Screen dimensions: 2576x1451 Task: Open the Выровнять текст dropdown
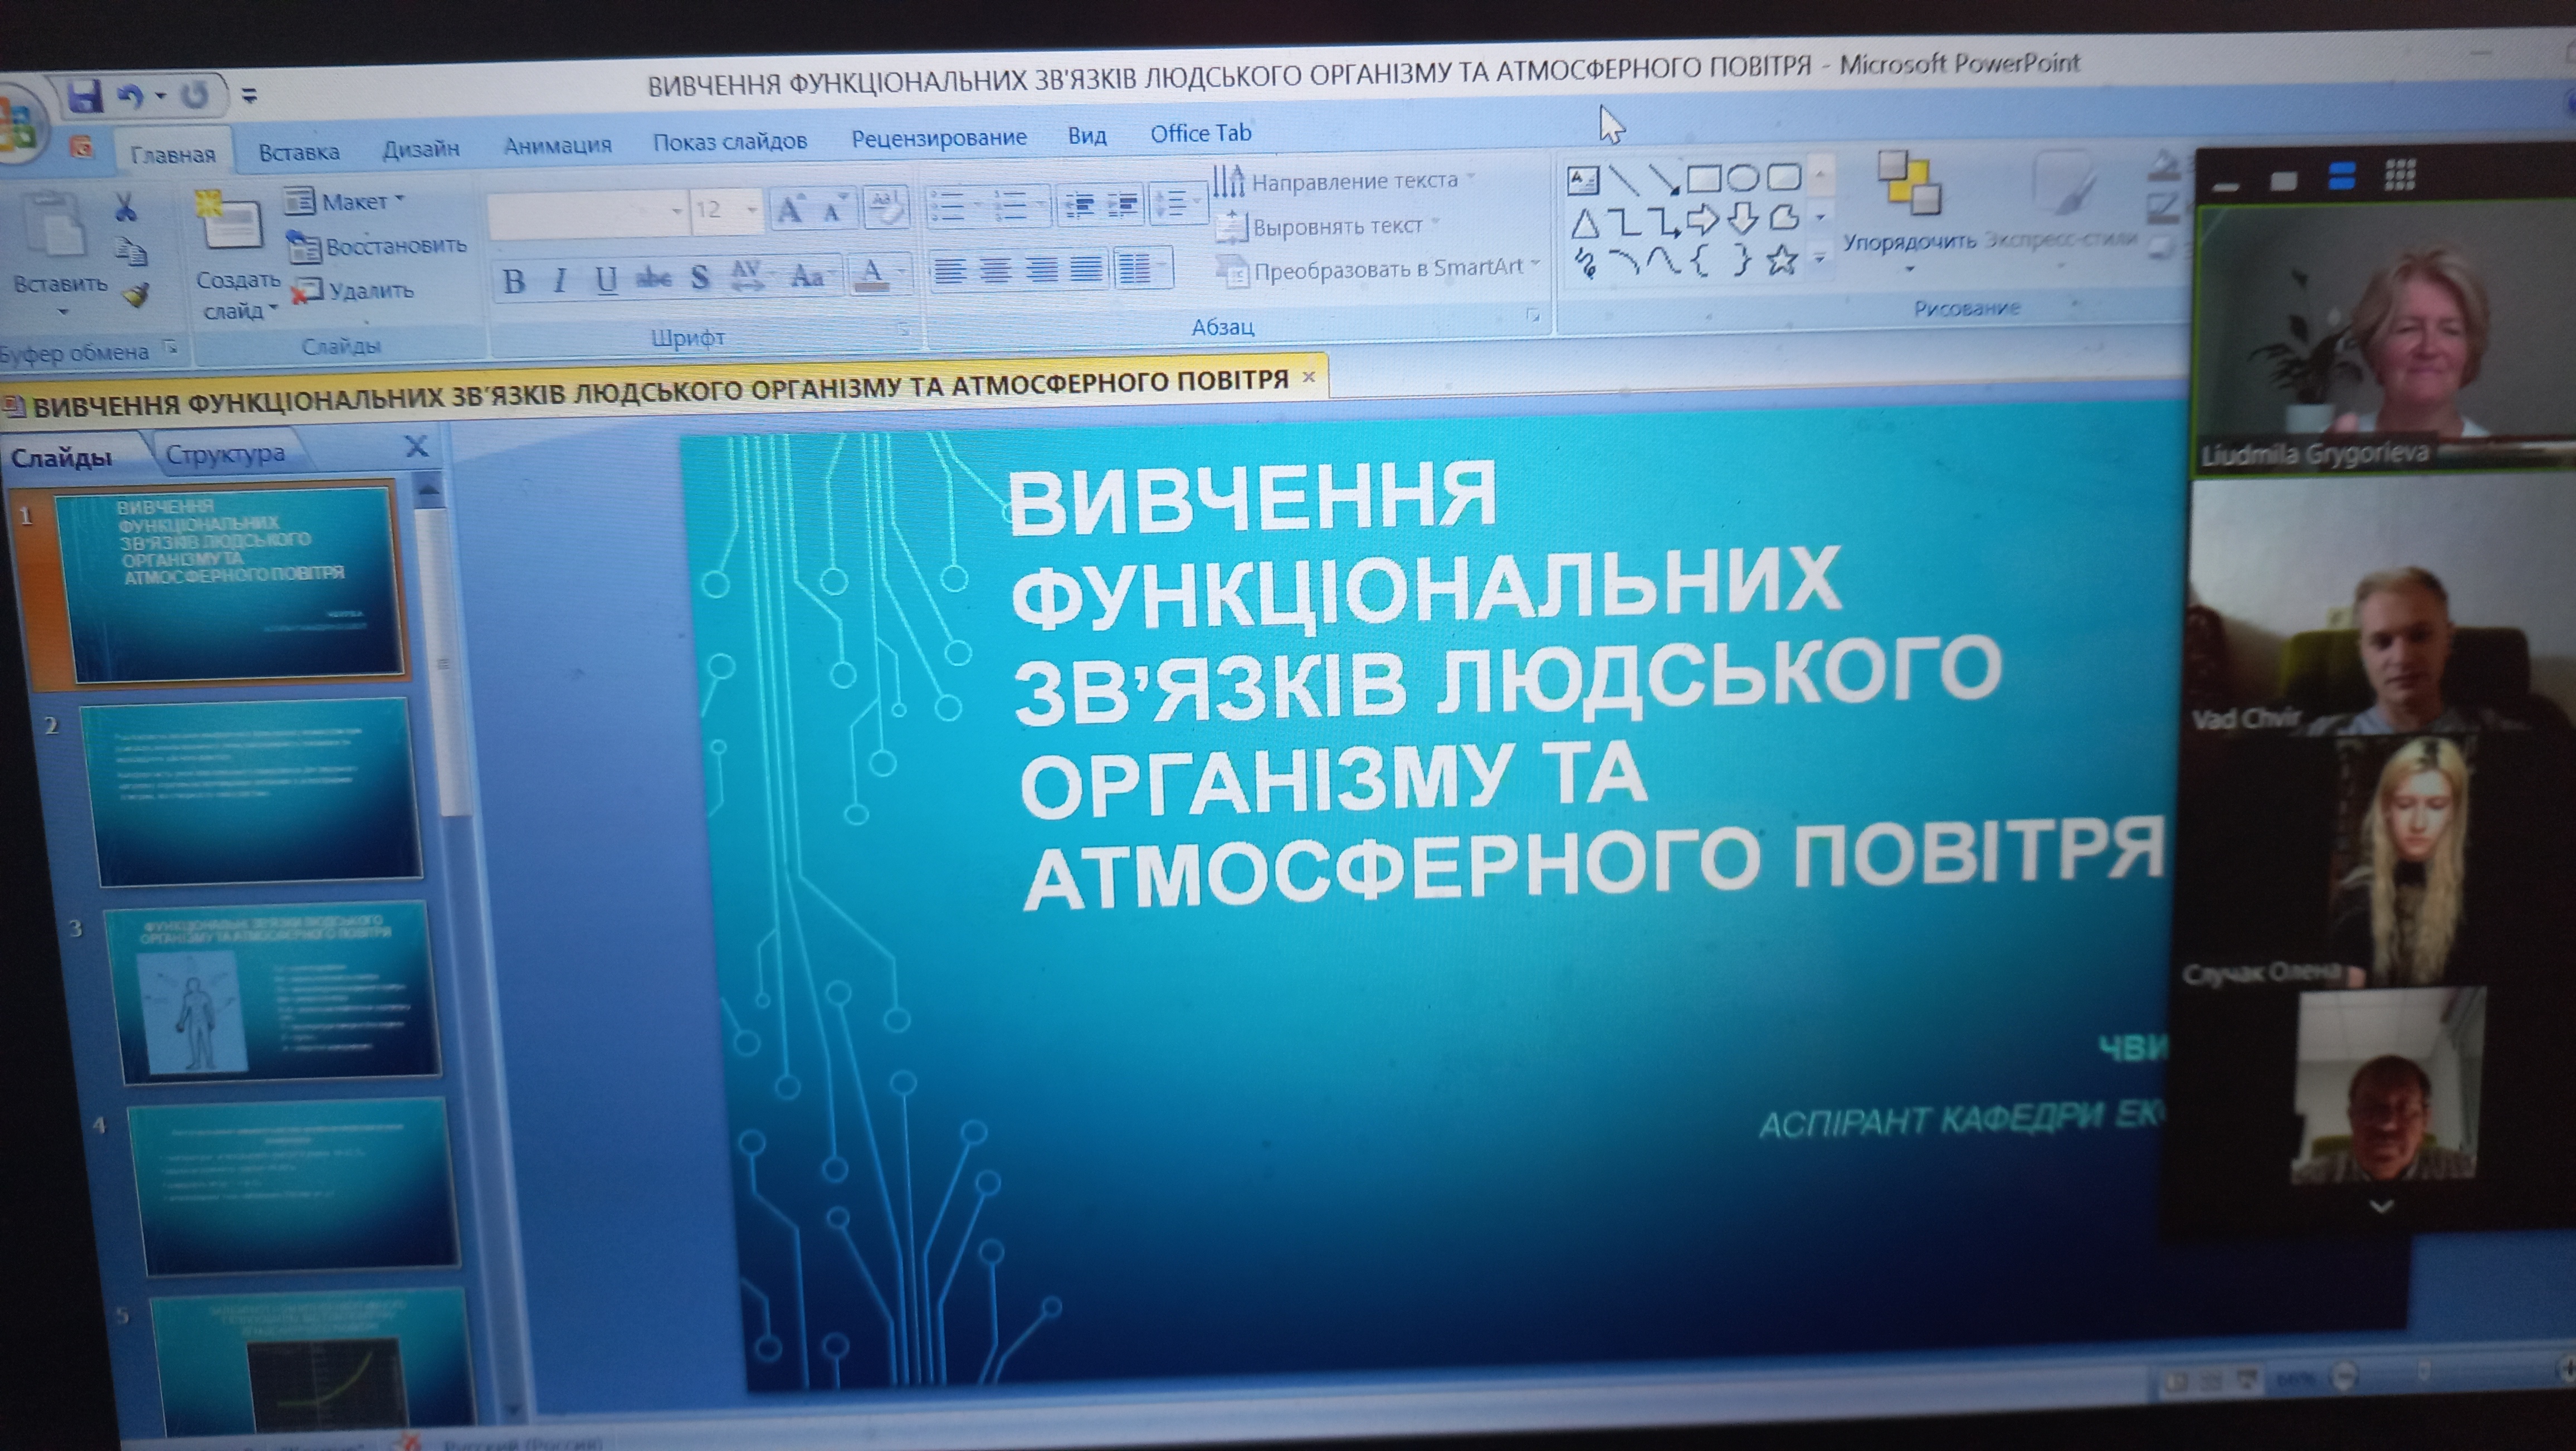[x=1328, y=226]
